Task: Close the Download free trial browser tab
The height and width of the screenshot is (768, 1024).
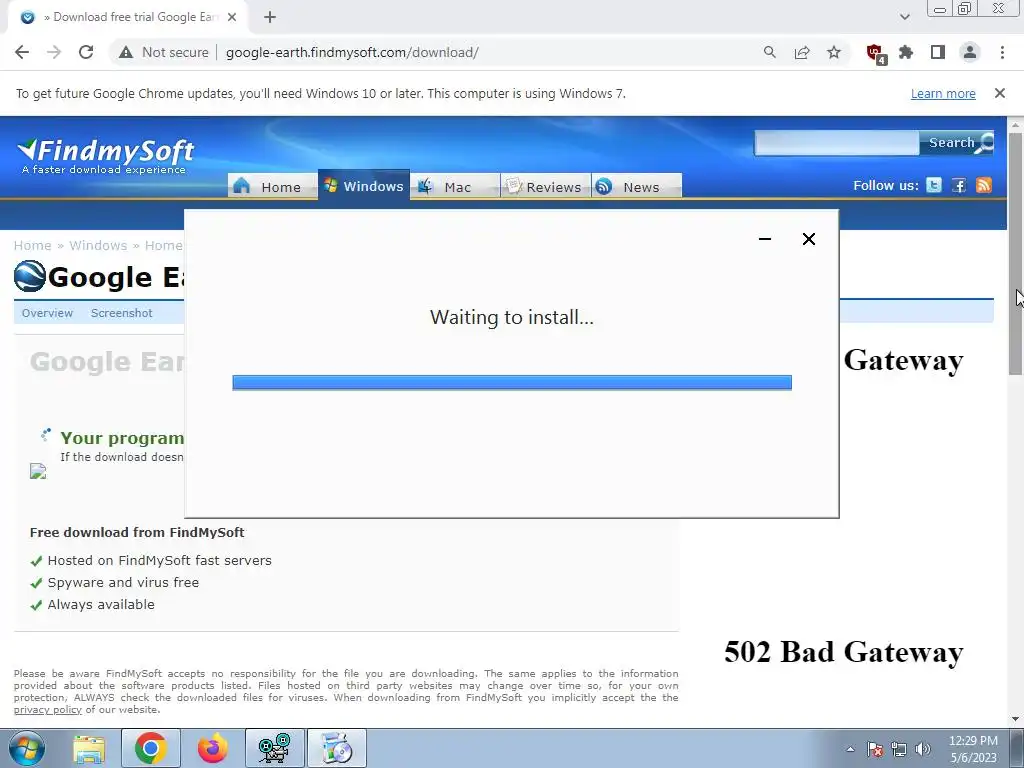Action: [232, 17]
